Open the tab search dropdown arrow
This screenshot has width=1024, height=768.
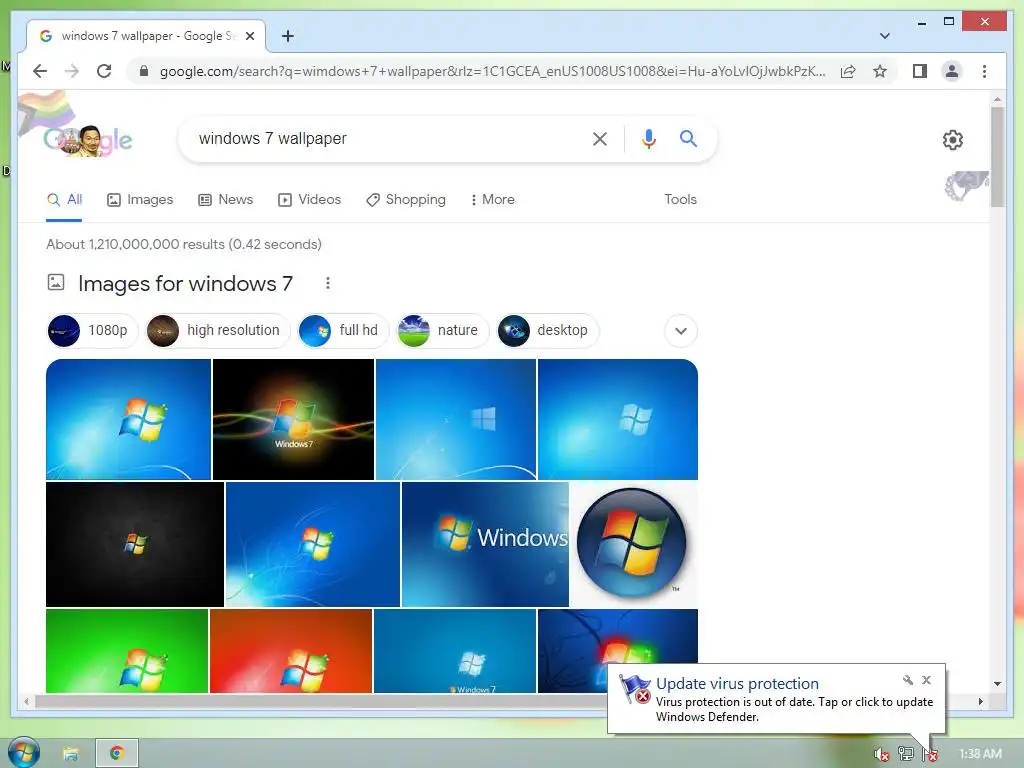[x=884, y=36]
